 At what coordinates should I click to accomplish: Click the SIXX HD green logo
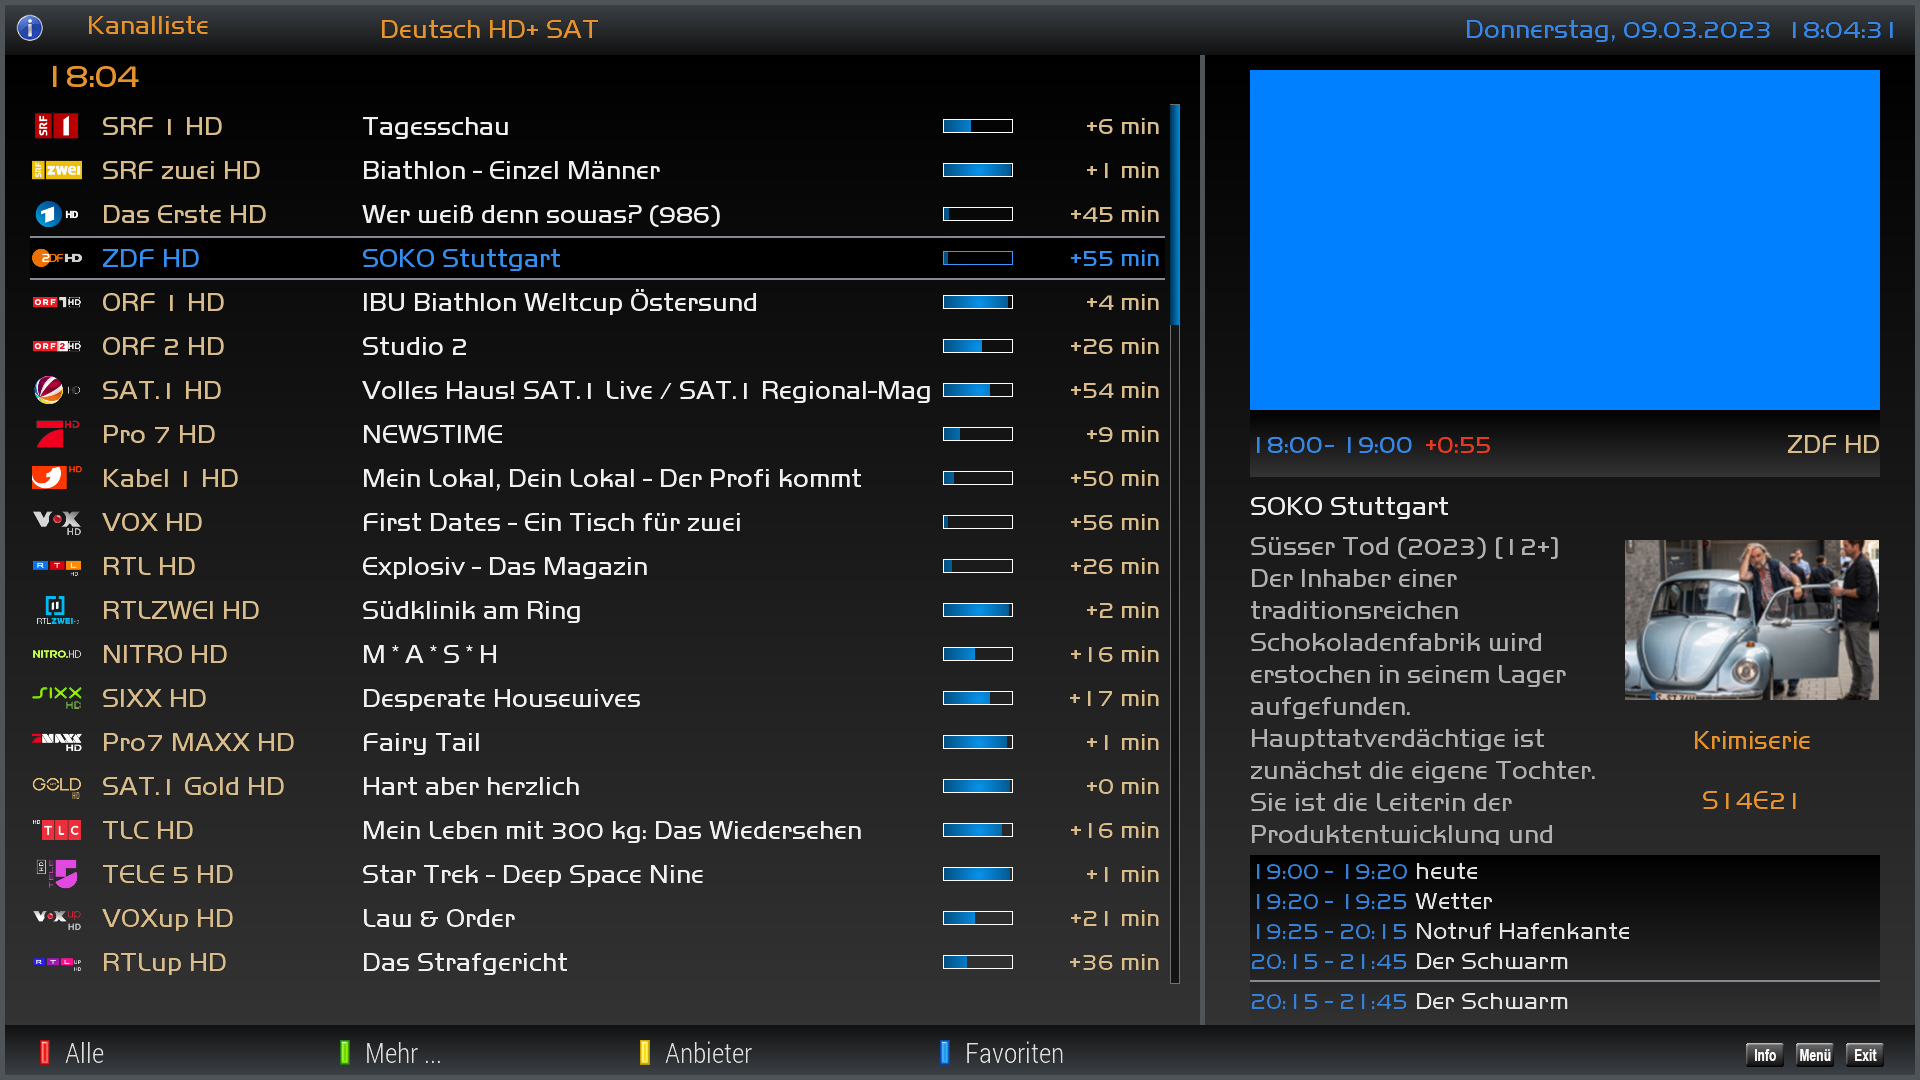click(x=56, y=697)
